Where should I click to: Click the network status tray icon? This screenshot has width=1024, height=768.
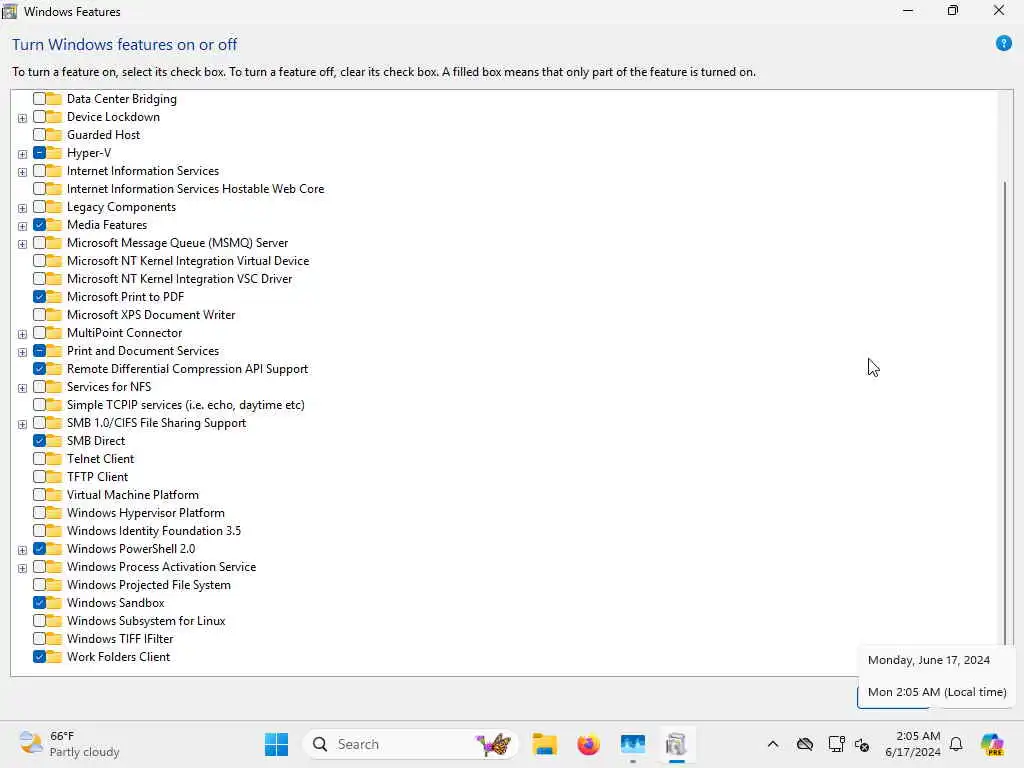(836, 744)
